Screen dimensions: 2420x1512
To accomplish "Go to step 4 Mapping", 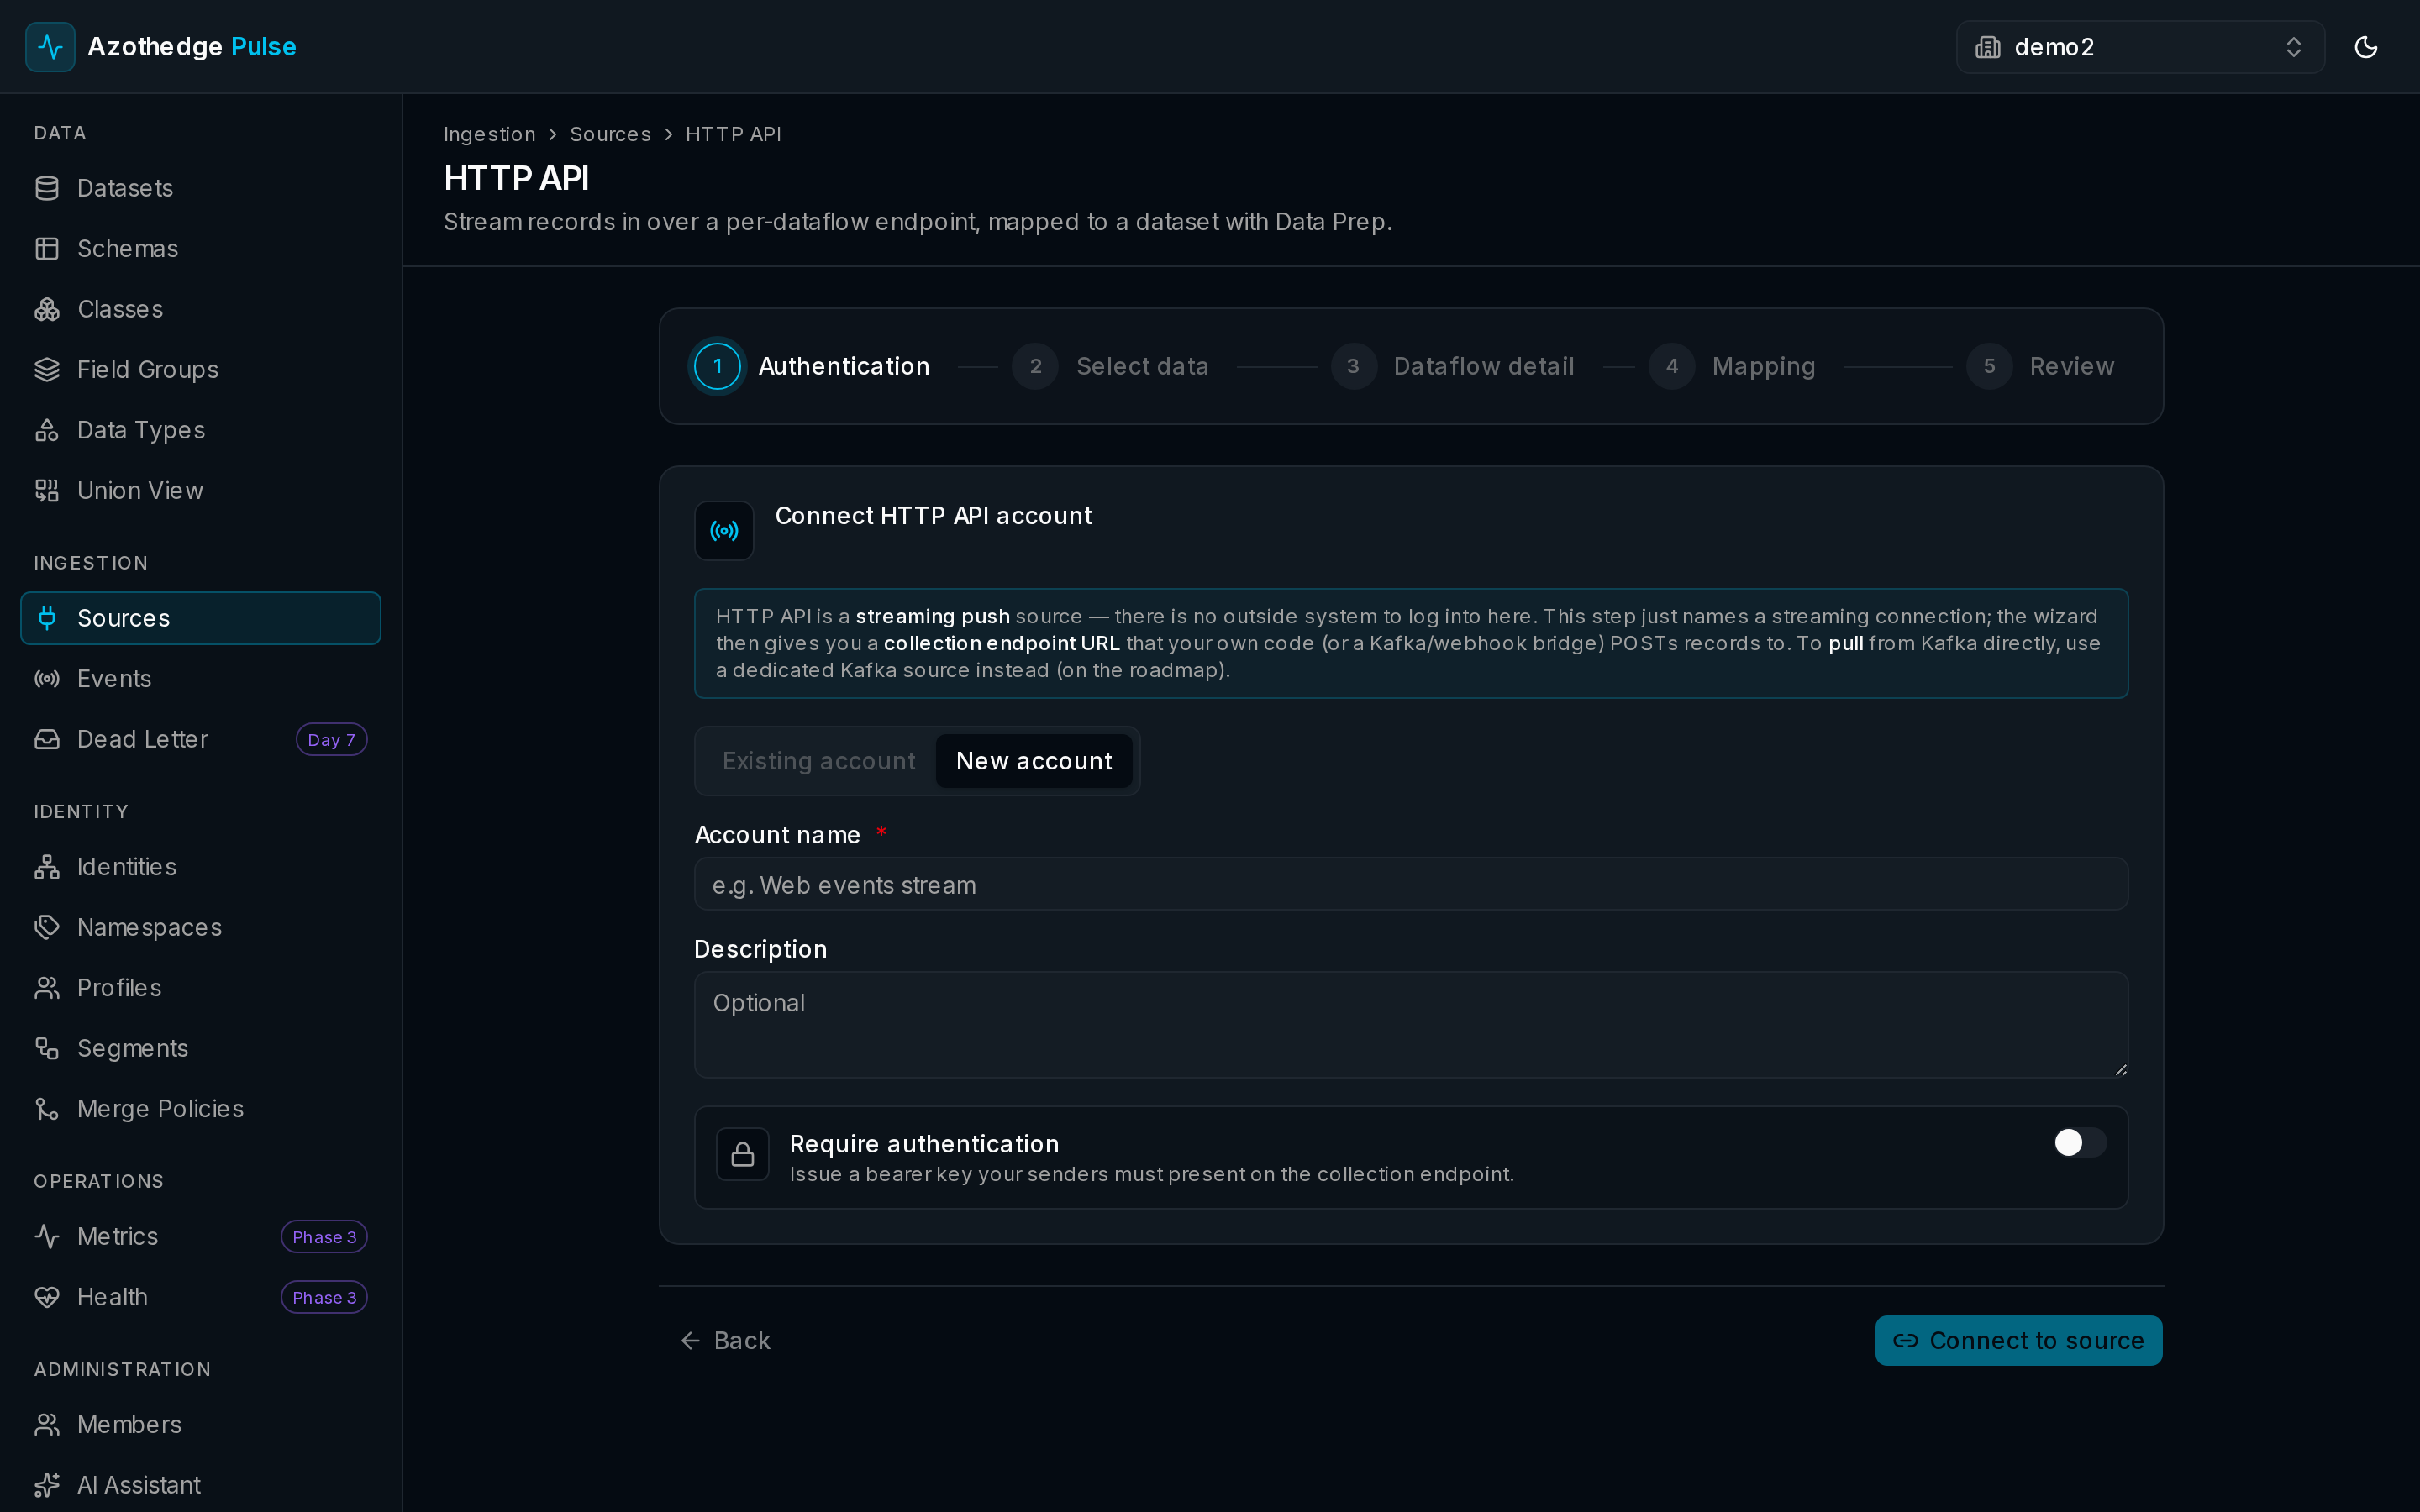I will (x=1732, y=366).
